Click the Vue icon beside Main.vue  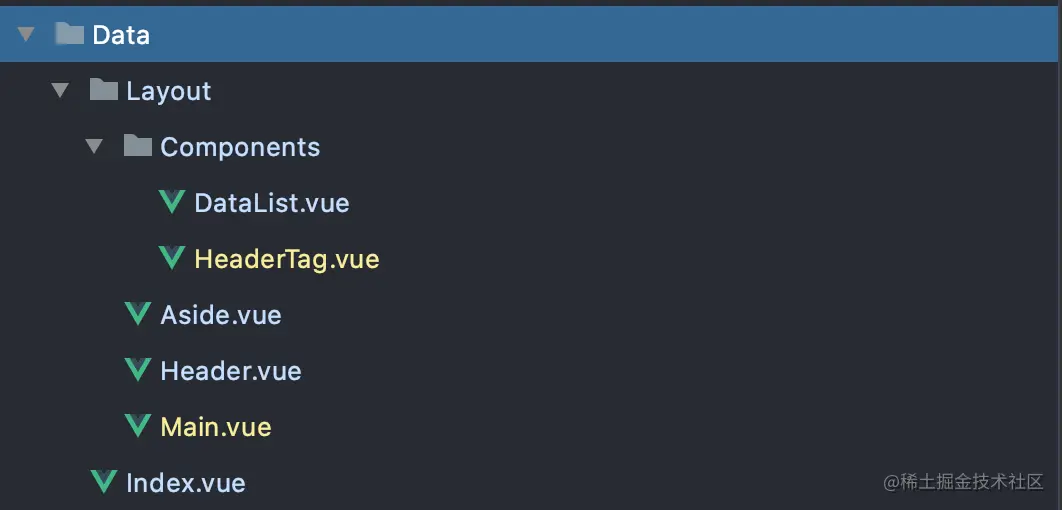[138, 426]
